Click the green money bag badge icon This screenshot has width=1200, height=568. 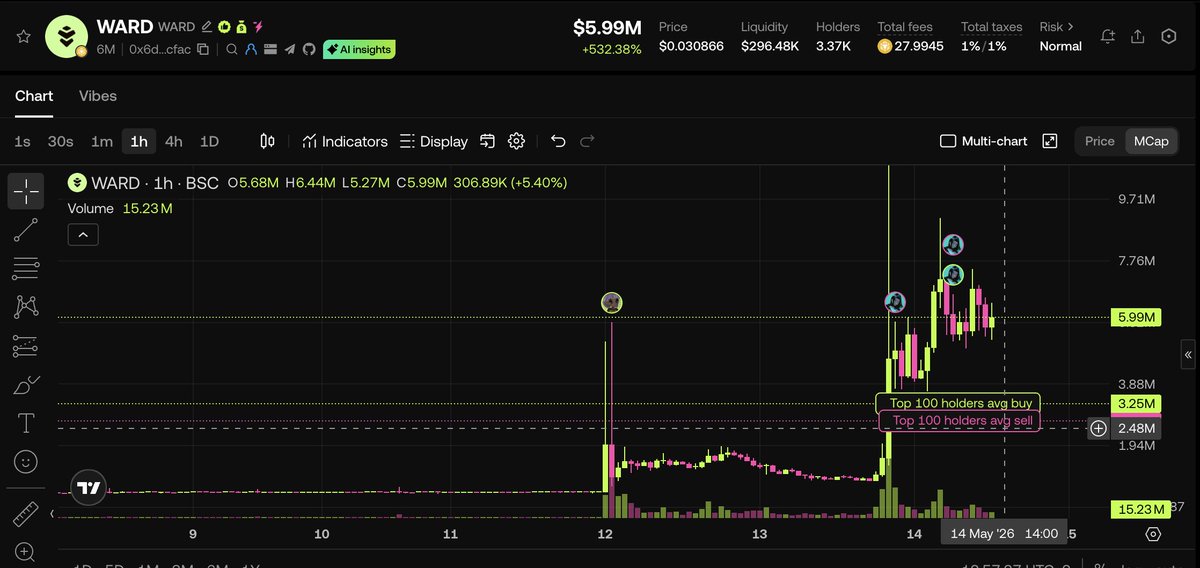click(x=241, y=26)
